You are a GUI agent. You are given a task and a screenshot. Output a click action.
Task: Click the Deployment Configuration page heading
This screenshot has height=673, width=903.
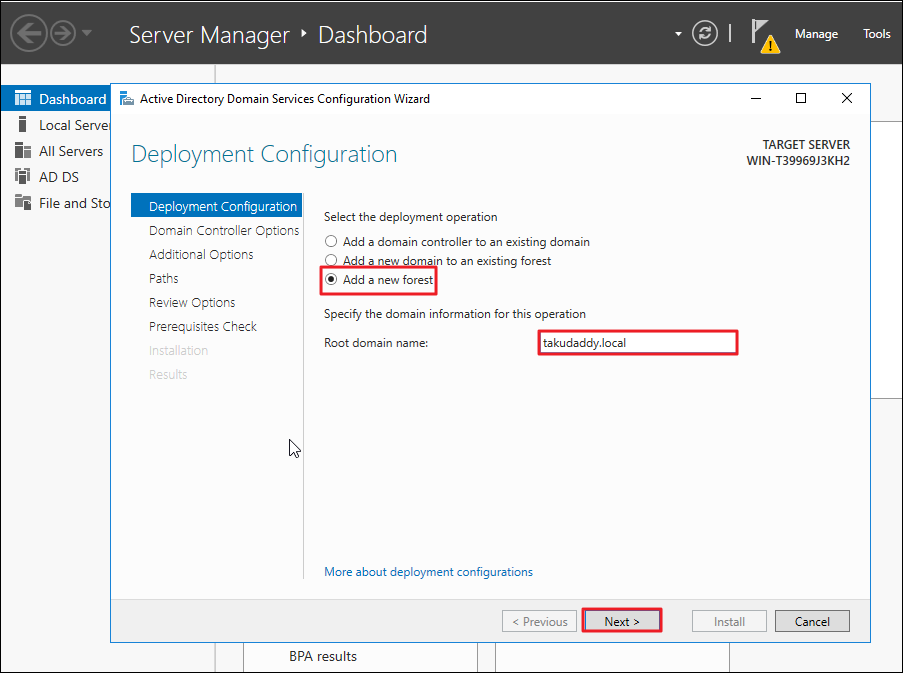264,154
